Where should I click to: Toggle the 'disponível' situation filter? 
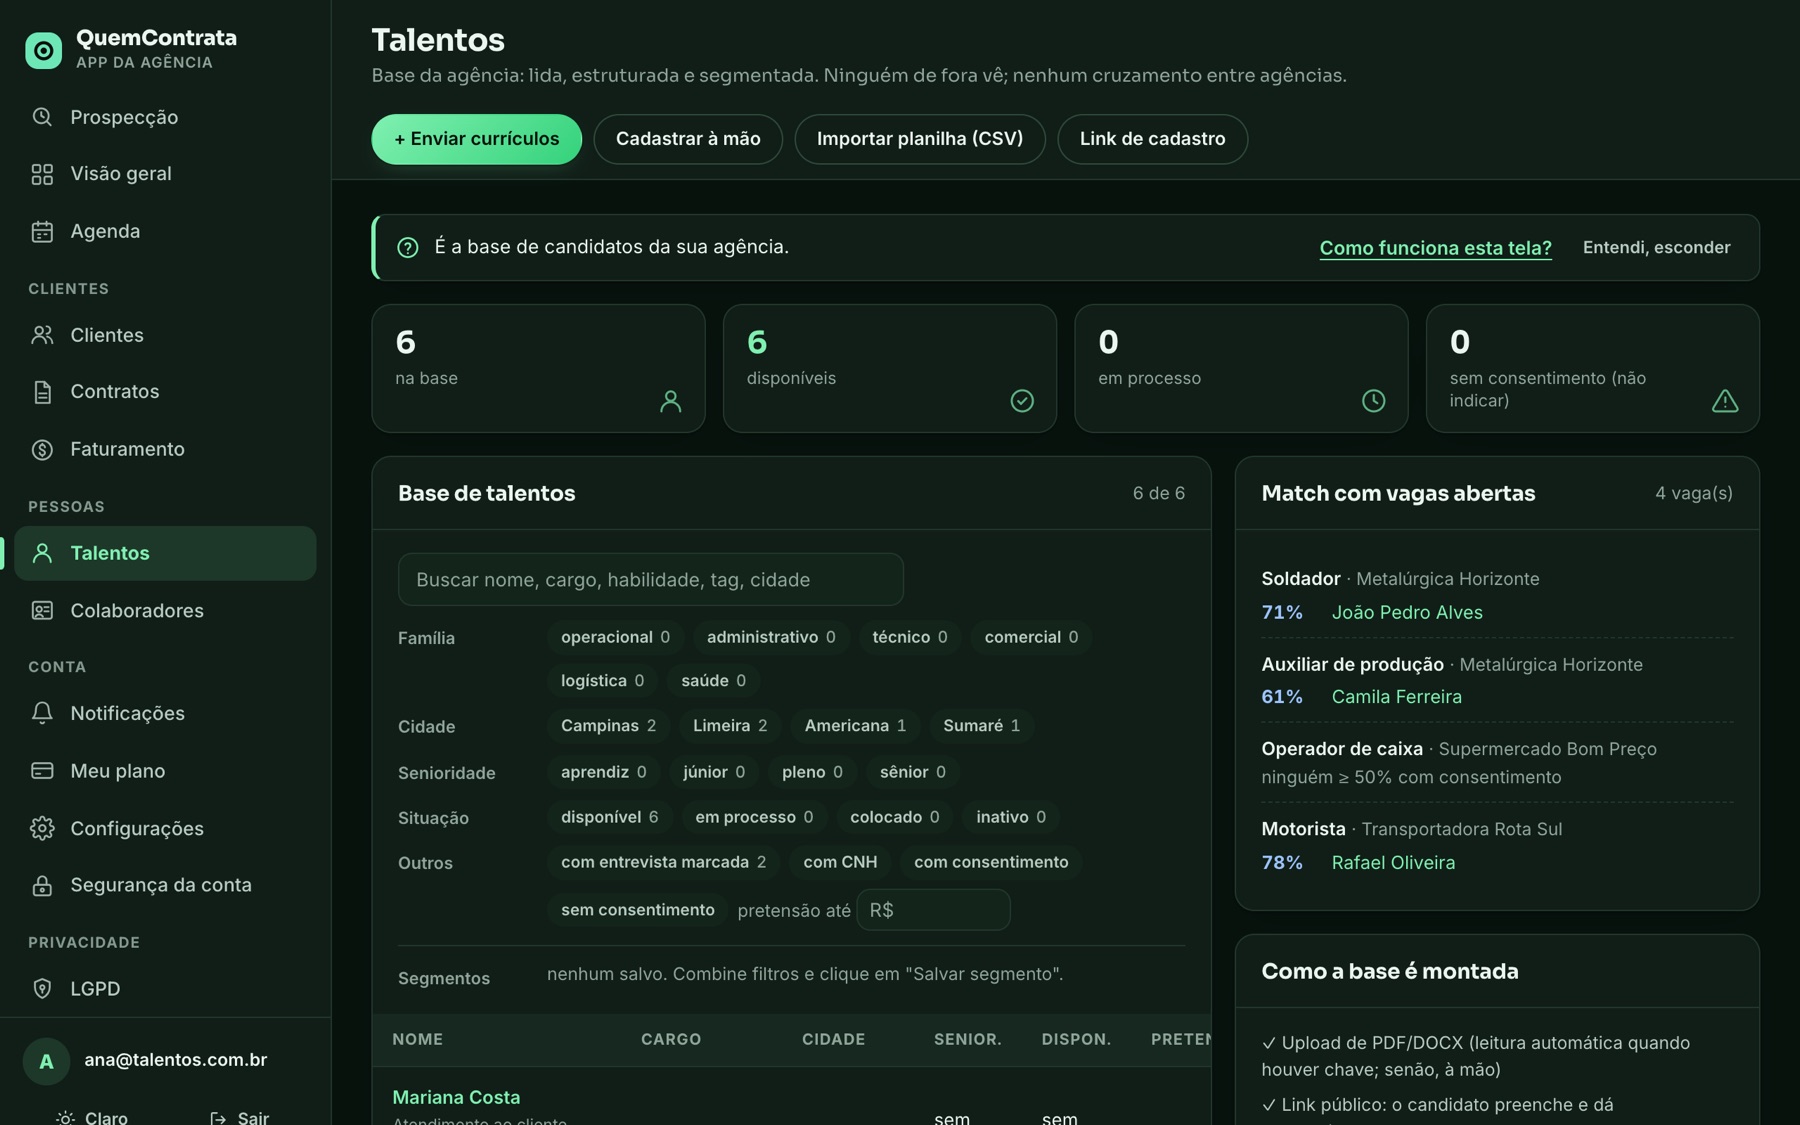tap(610, 817)
